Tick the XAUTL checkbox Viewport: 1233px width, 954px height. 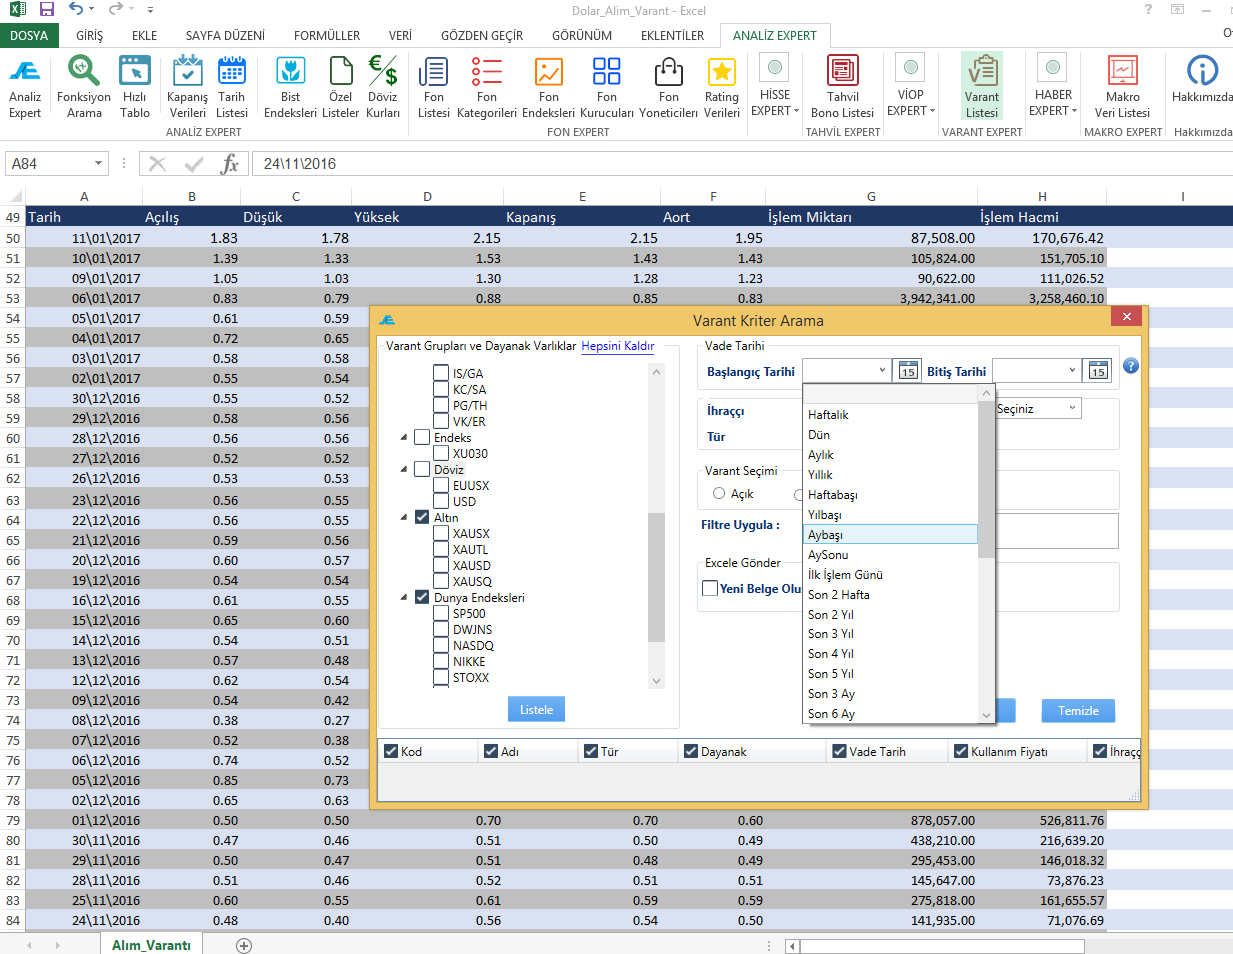click(x=441, y=550)
